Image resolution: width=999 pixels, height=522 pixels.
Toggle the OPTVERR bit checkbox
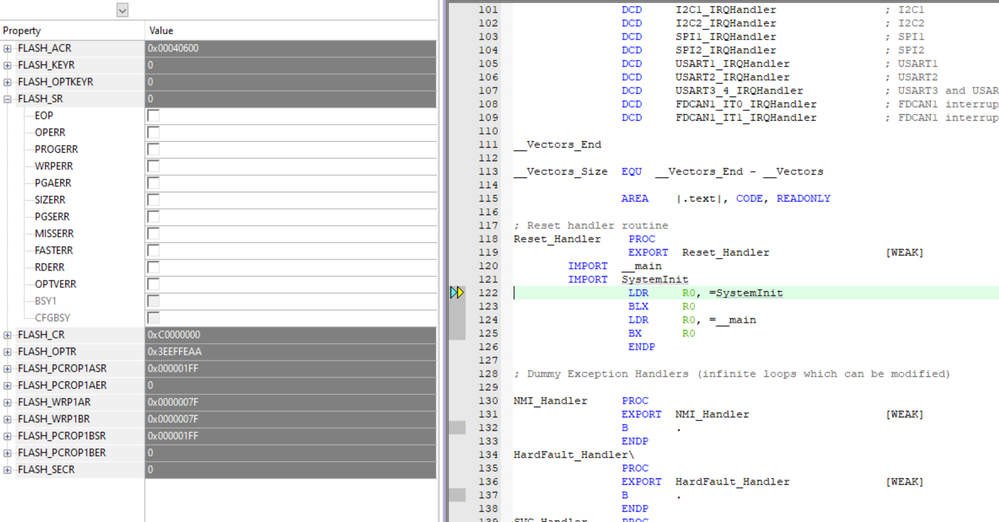coord(154,284)
